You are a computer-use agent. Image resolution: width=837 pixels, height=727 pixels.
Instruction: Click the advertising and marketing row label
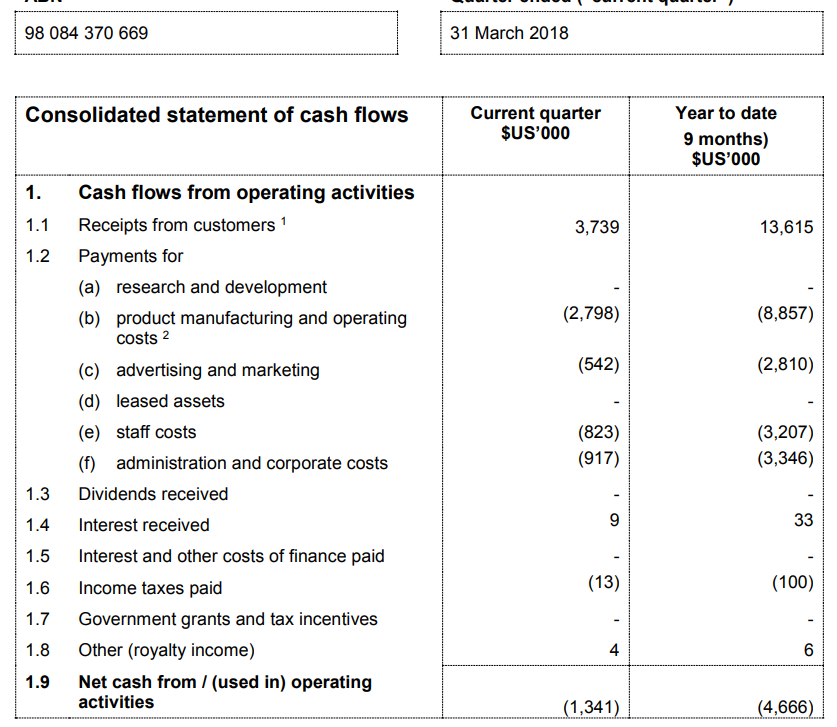click(218, 370)
